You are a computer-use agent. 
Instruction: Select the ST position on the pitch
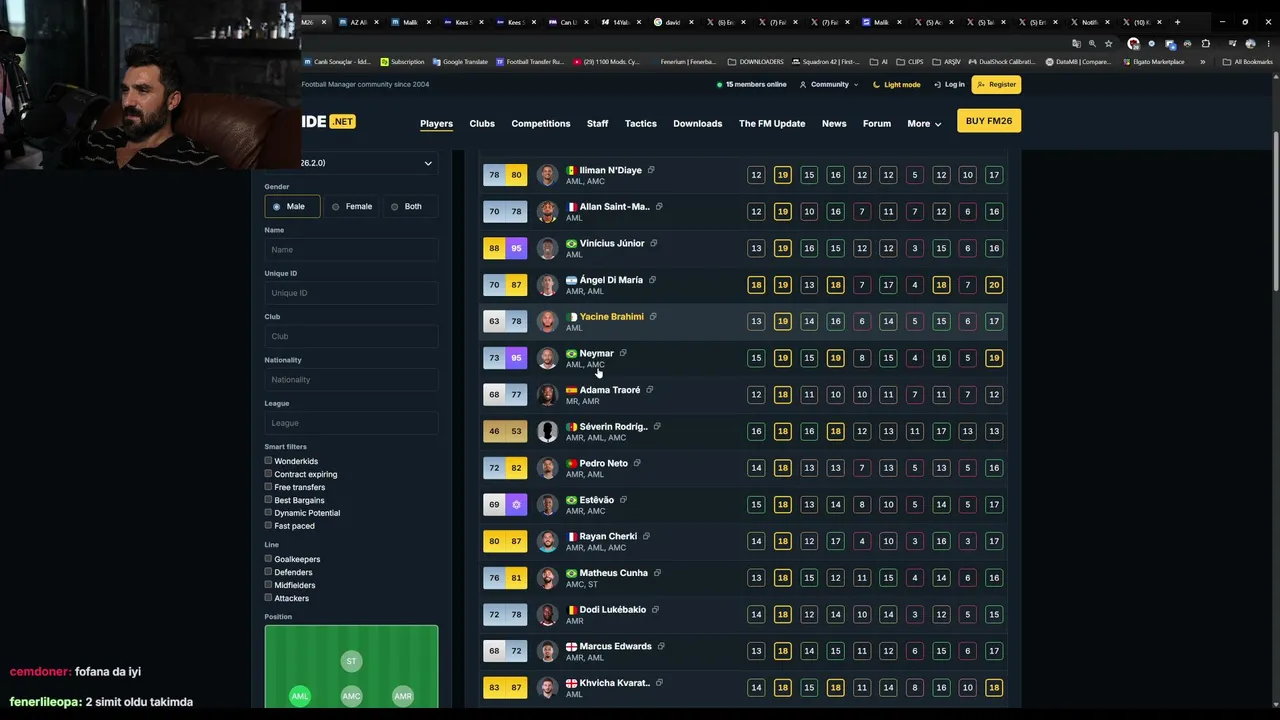351,661
